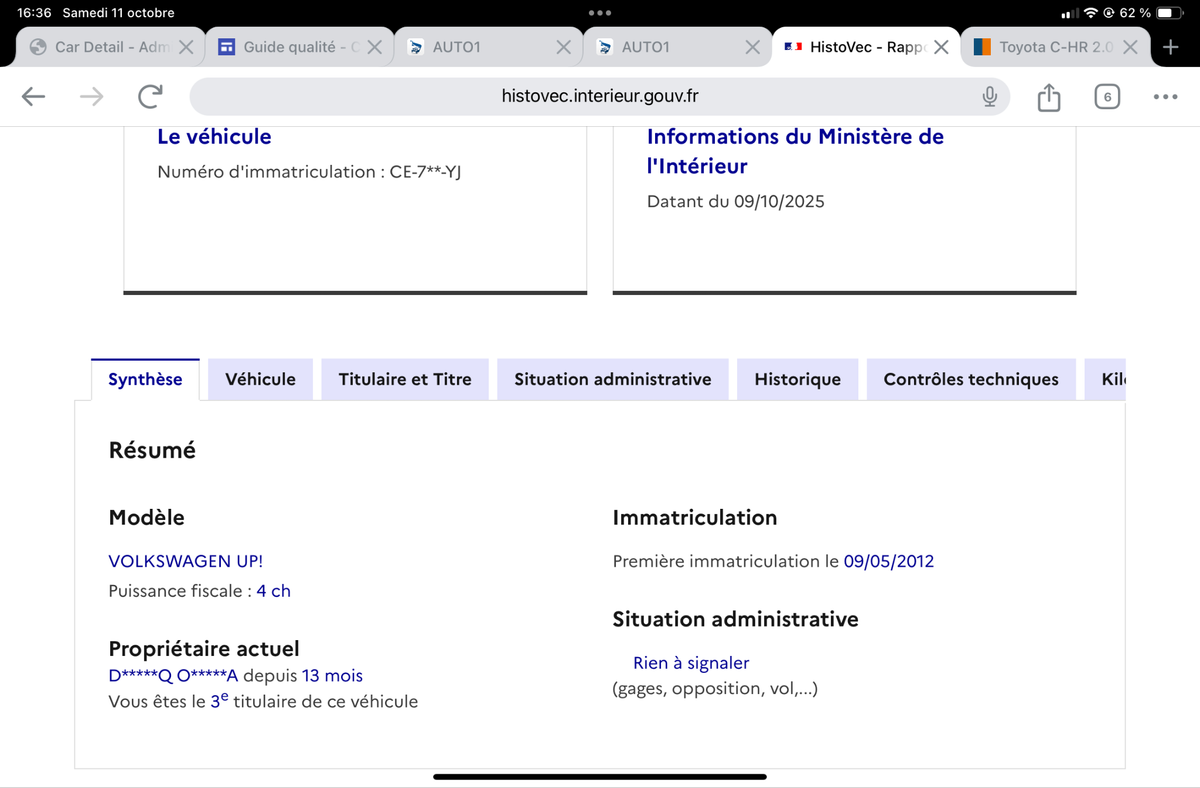Open the Historique tab
1200x788 pixels.
pyautogui.click(x=798, y=379)
